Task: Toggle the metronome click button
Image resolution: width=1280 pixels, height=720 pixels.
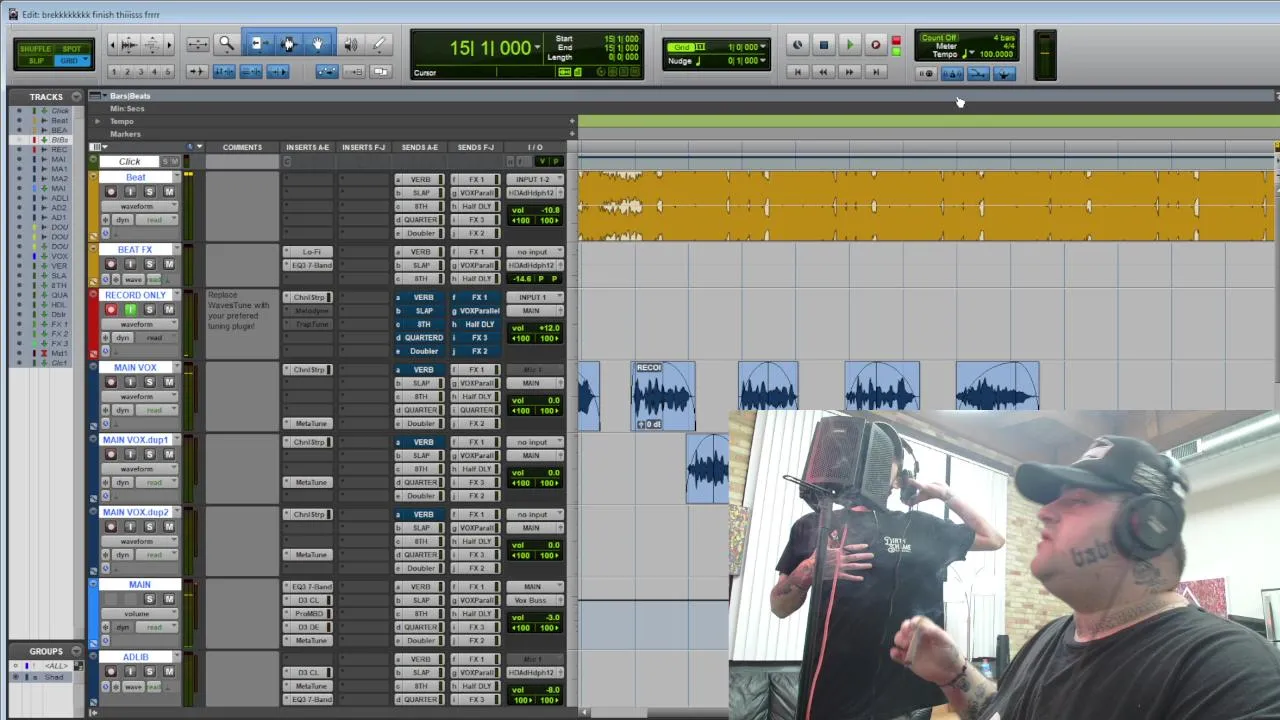Action: (x=952, y=73)
